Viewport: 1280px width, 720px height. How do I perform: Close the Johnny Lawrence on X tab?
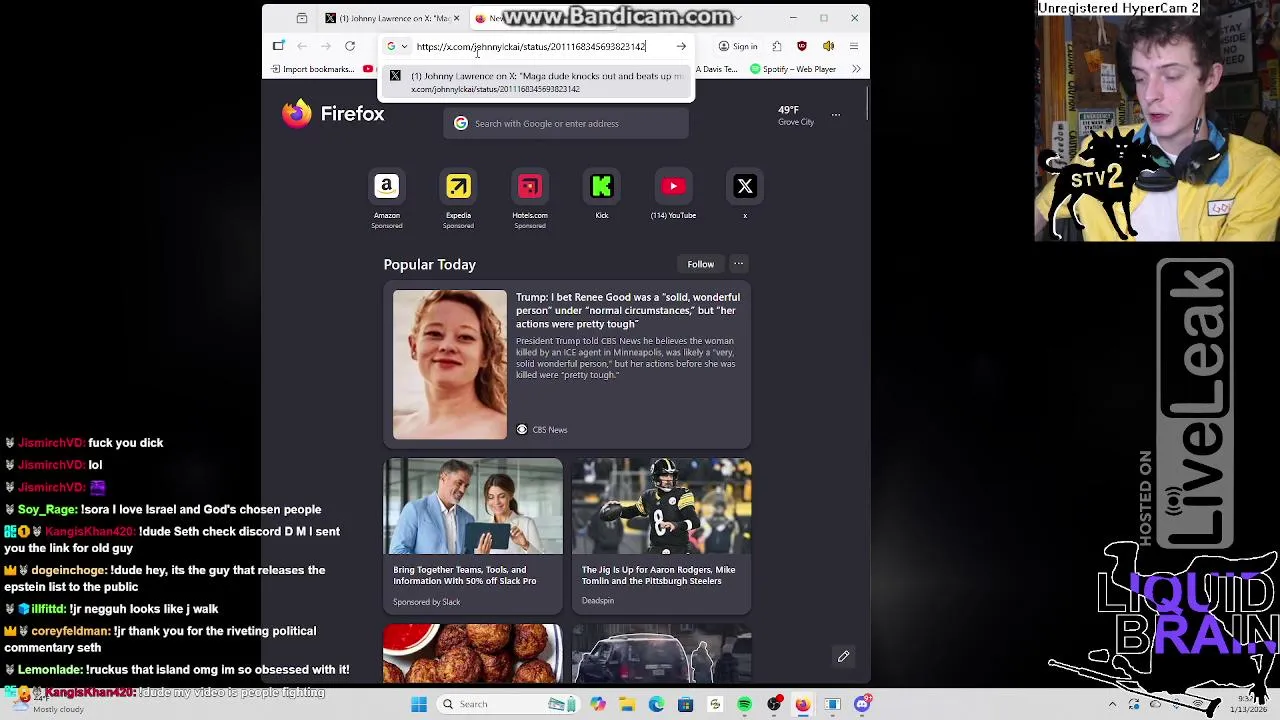click(456, 18)
